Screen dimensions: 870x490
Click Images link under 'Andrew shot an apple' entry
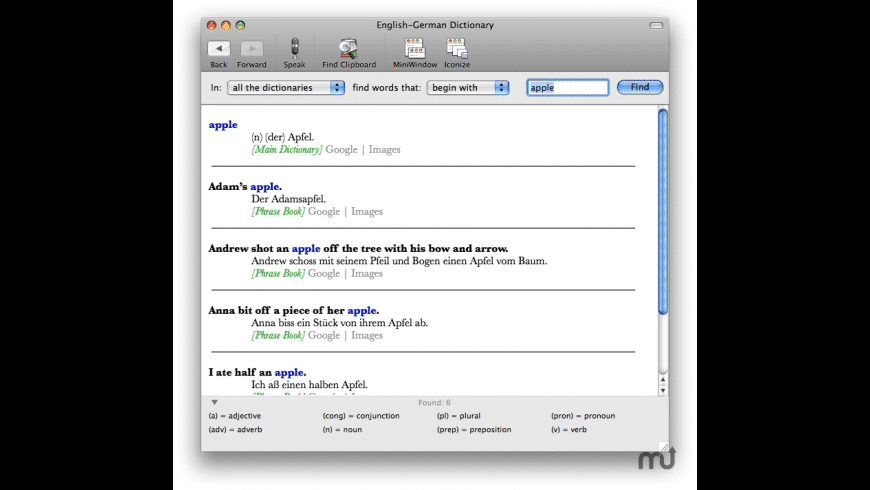coord(367,274)
